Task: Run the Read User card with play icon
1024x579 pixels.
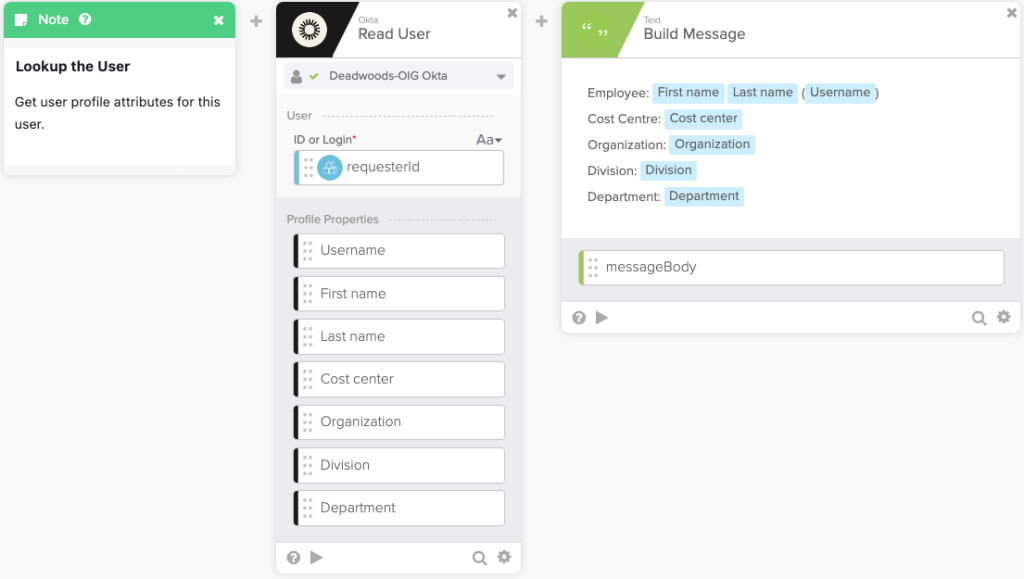Action: pyautogui.click(x=317, y=558)
